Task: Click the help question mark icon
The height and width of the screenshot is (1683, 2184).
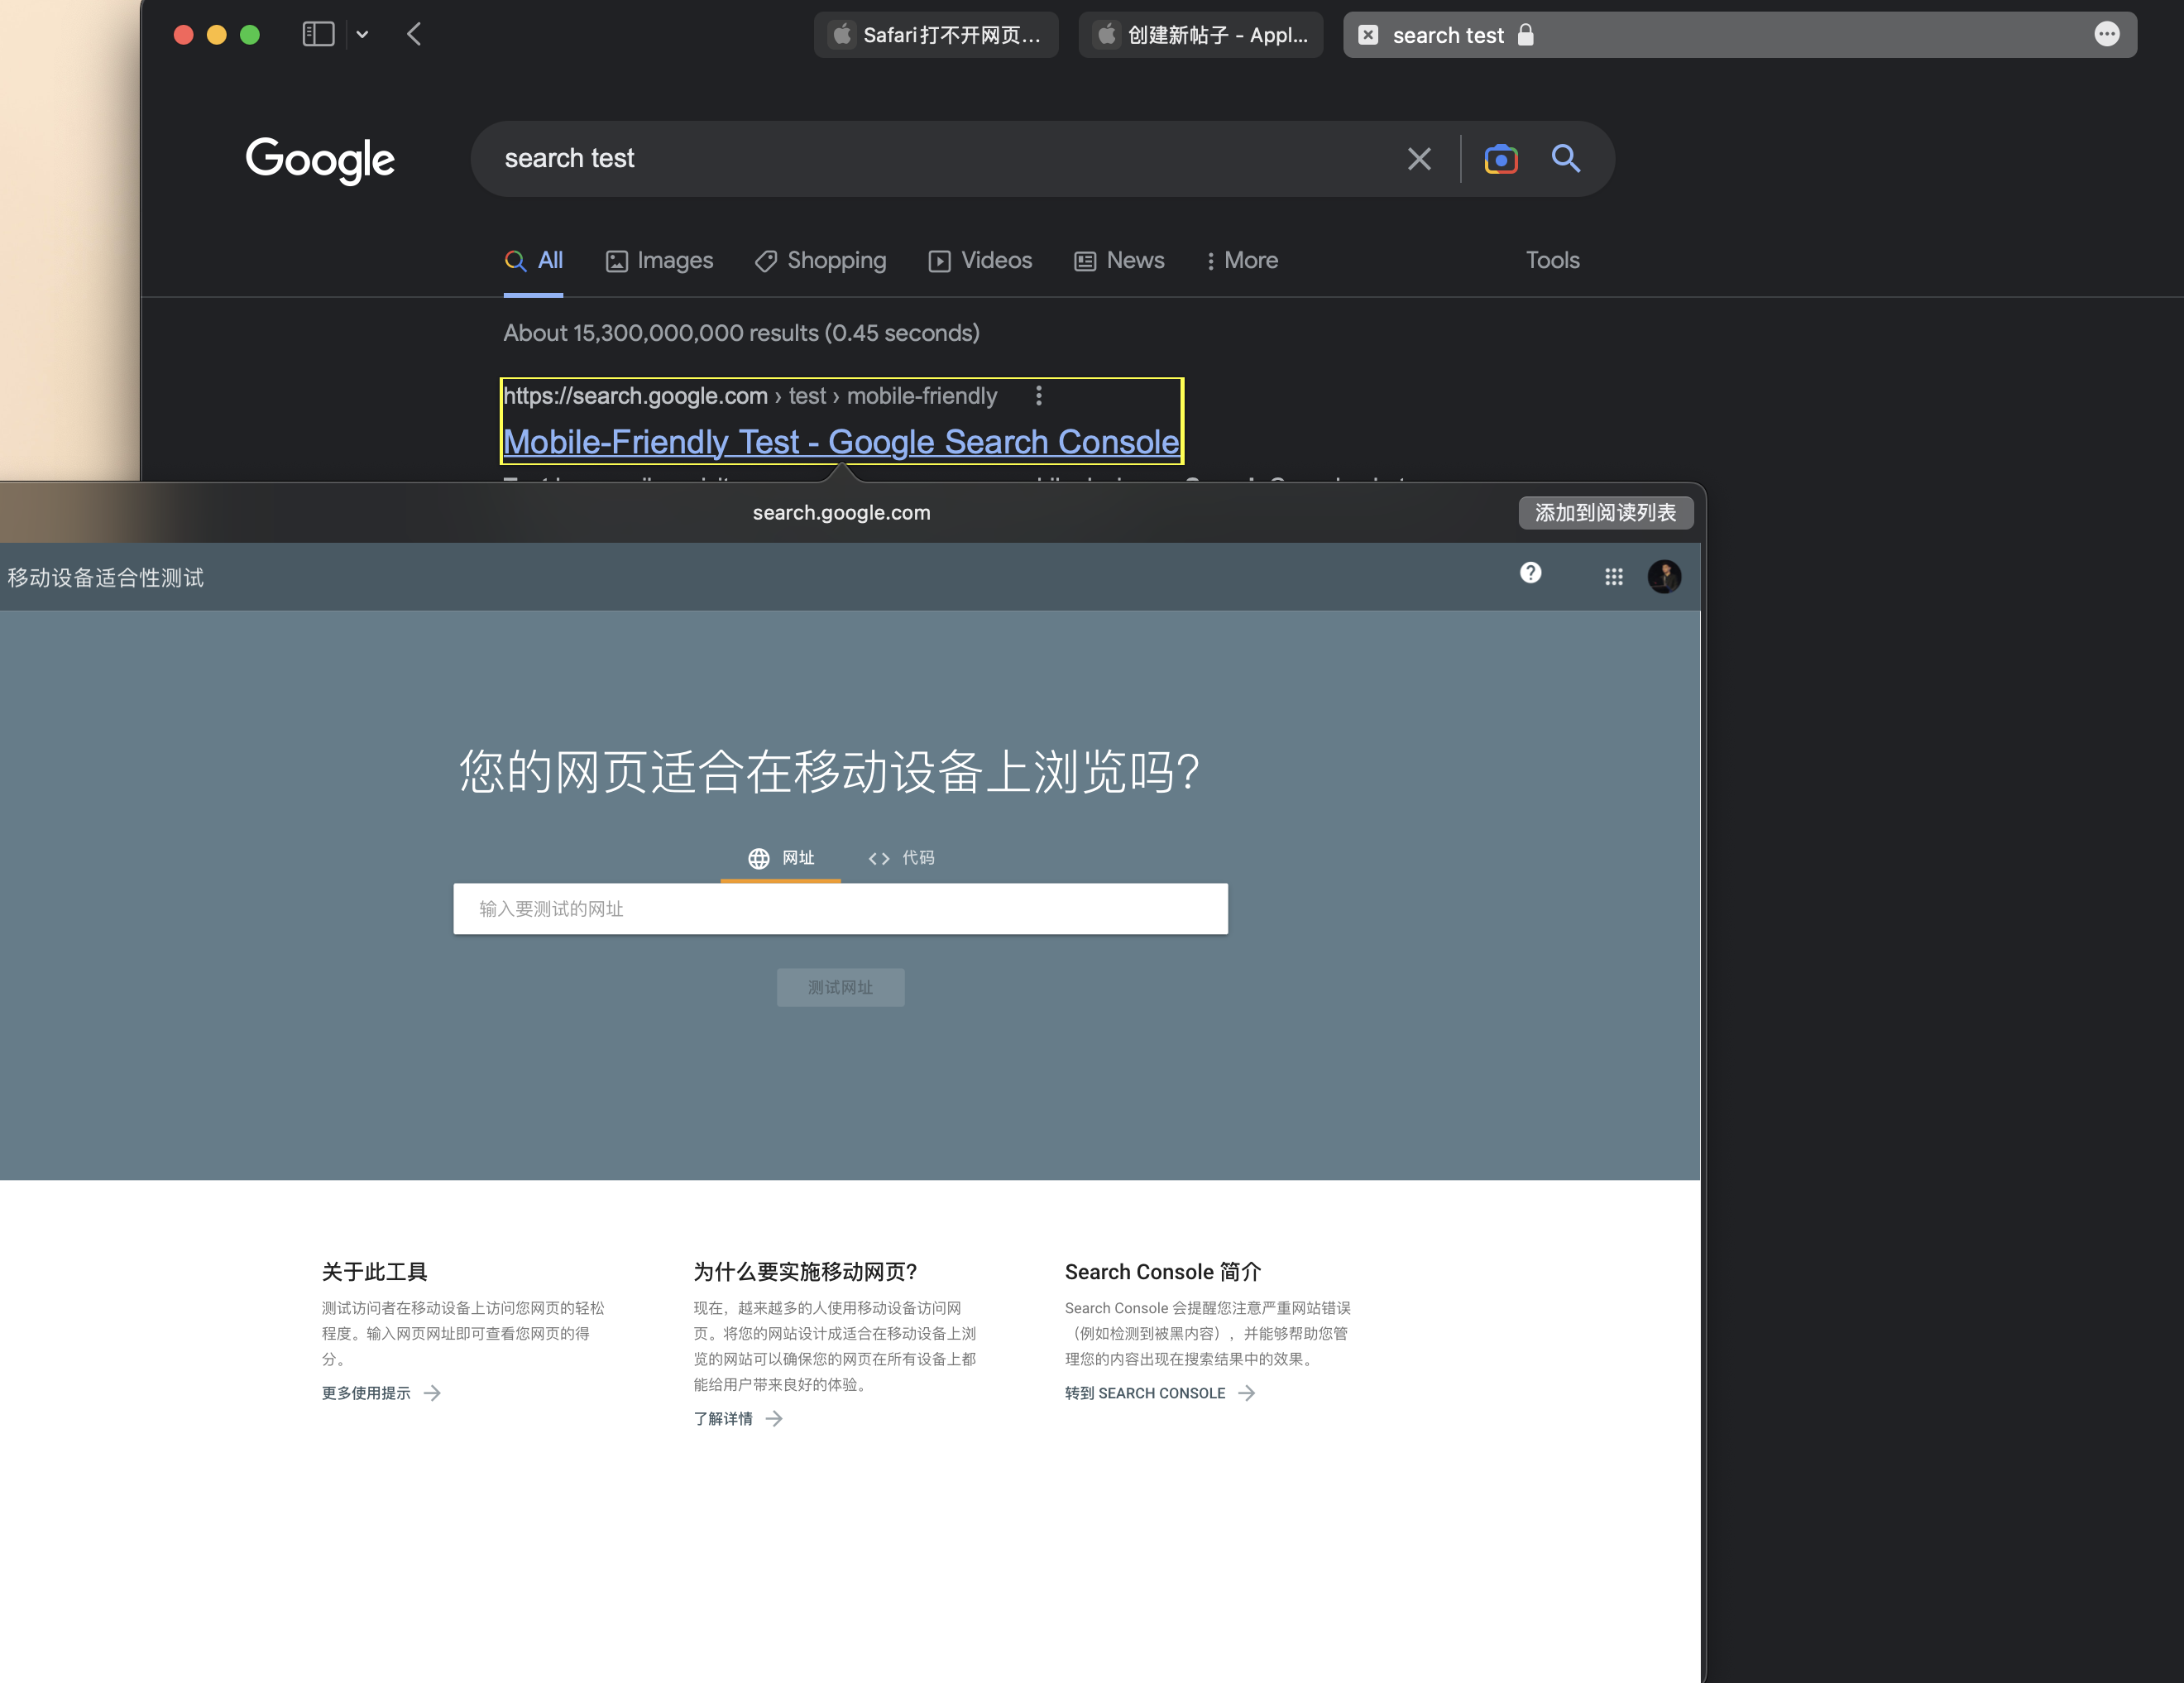Action: pyautogui.click(x=1530, y=573)
